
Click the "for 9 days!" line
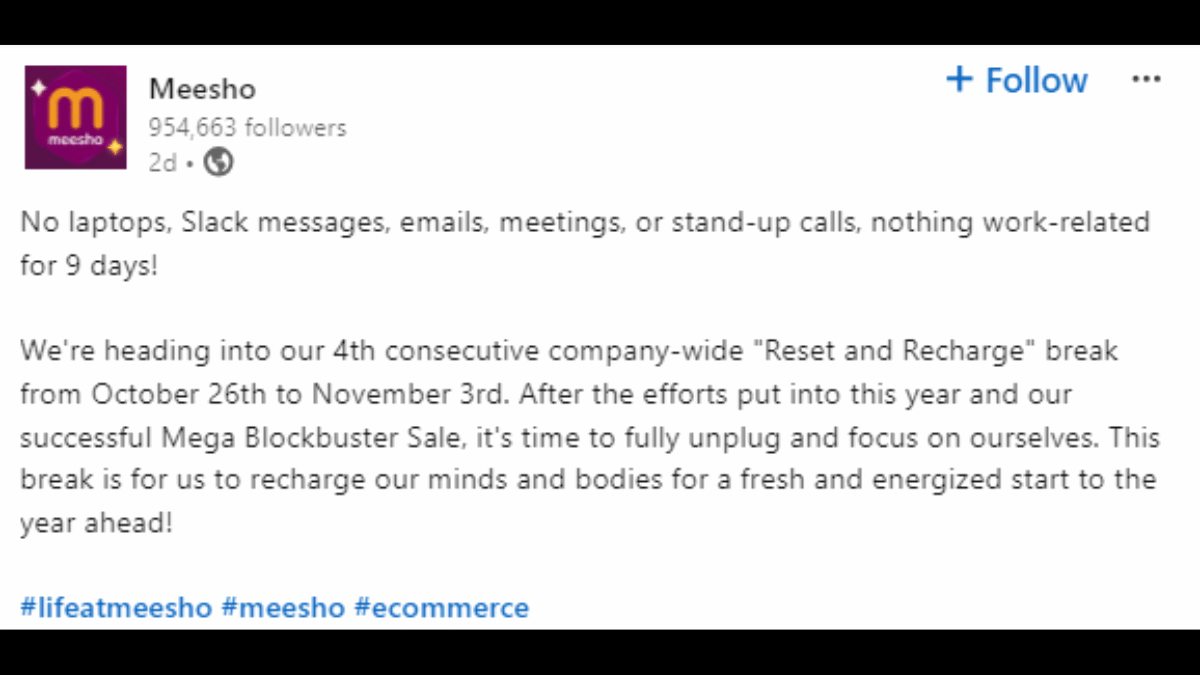pyautogui.click(x=88, y=265)
